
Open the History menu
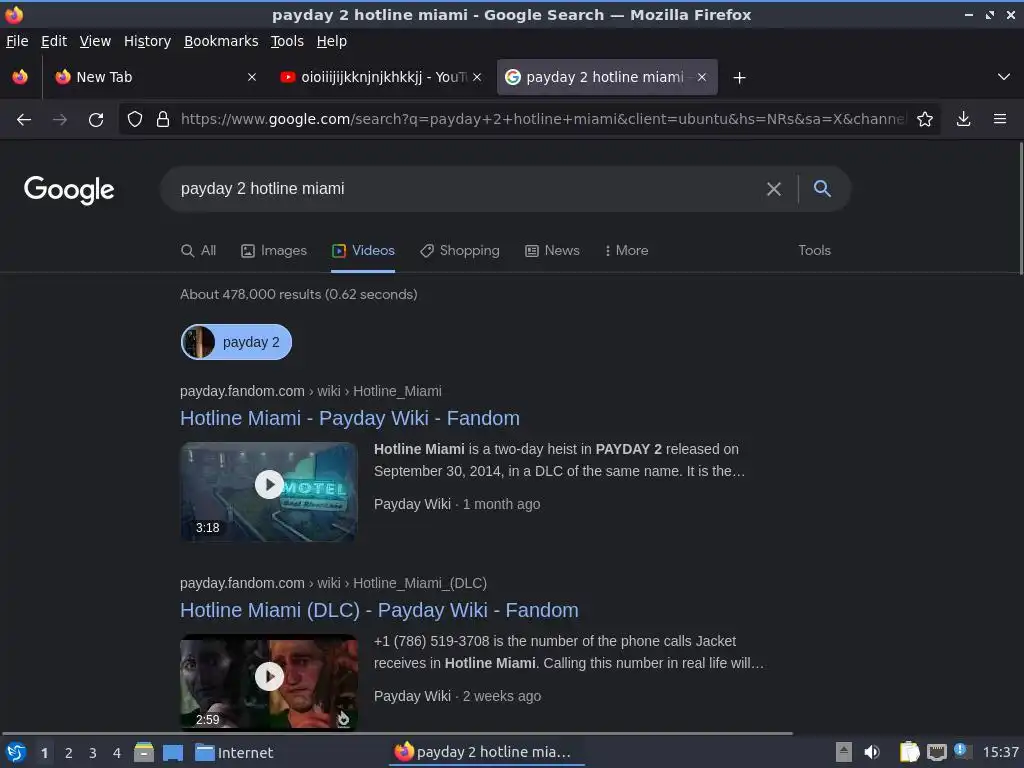(x=147, y=41)
